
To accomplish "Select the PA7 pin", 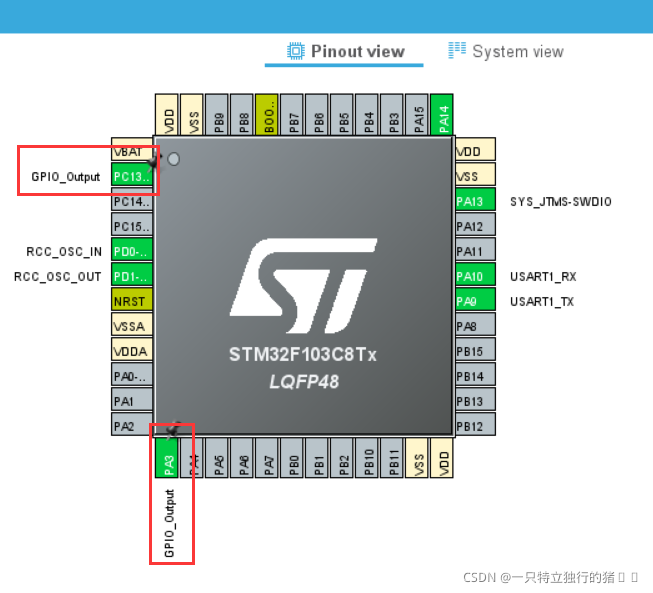I will point(267,458).
